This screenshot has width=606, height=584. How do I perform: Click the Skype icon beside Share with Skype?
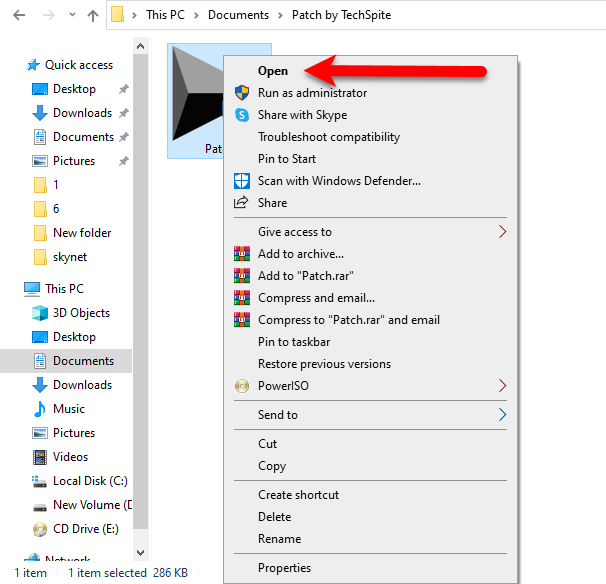(241, 115)
